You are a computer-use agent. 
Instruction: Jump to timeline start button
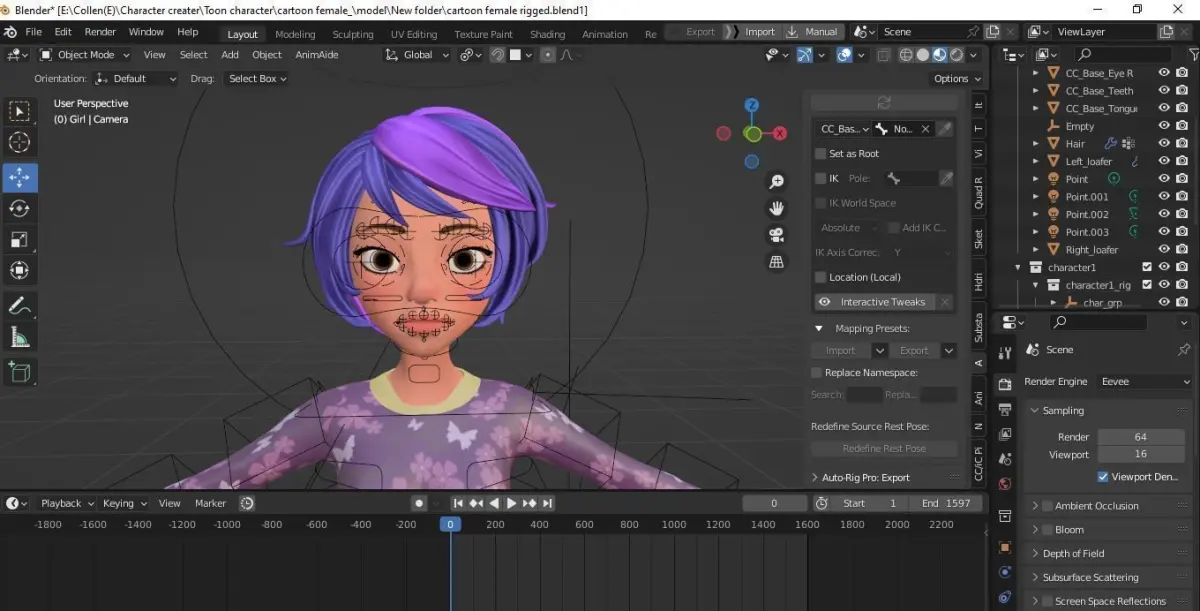coord(458,503)
